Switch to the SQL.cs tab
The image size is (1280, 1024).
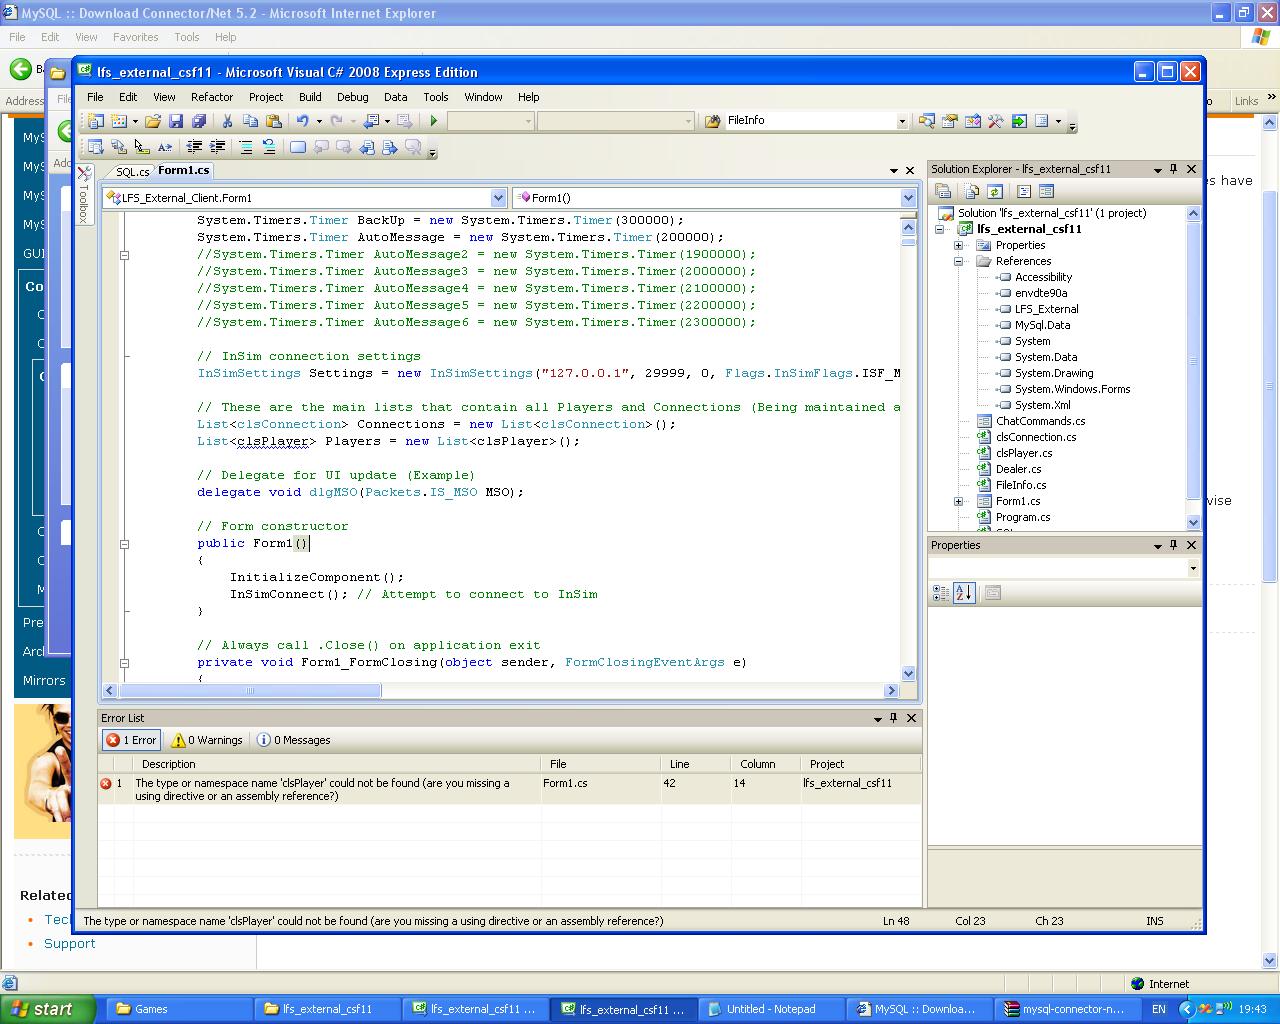tap(131, 171)
